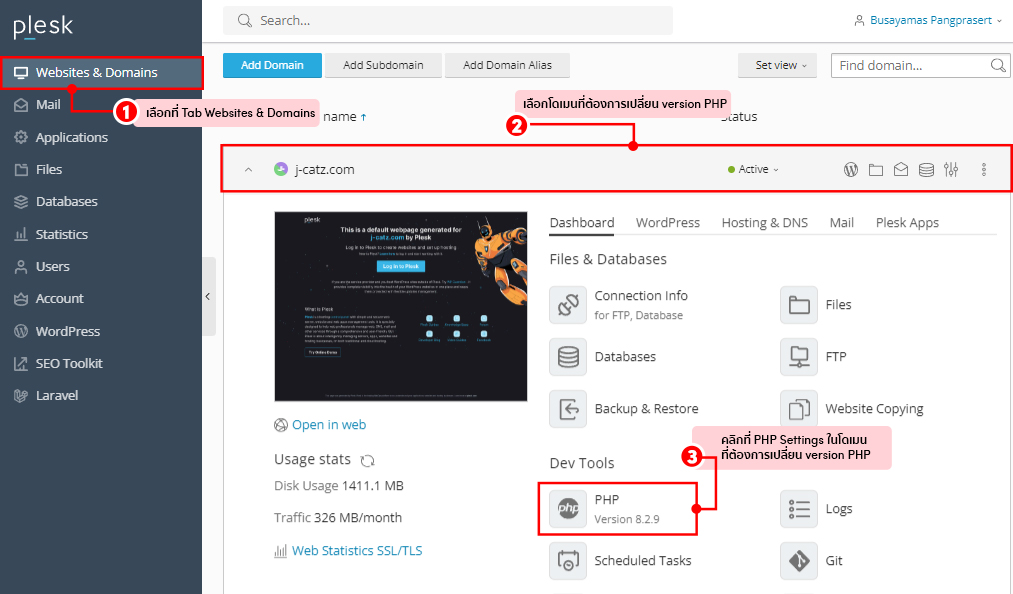The height and width of the screenshot is (594, 1013).
Task: Click the Find domain search magnifier icon
Action: (998, 65)
